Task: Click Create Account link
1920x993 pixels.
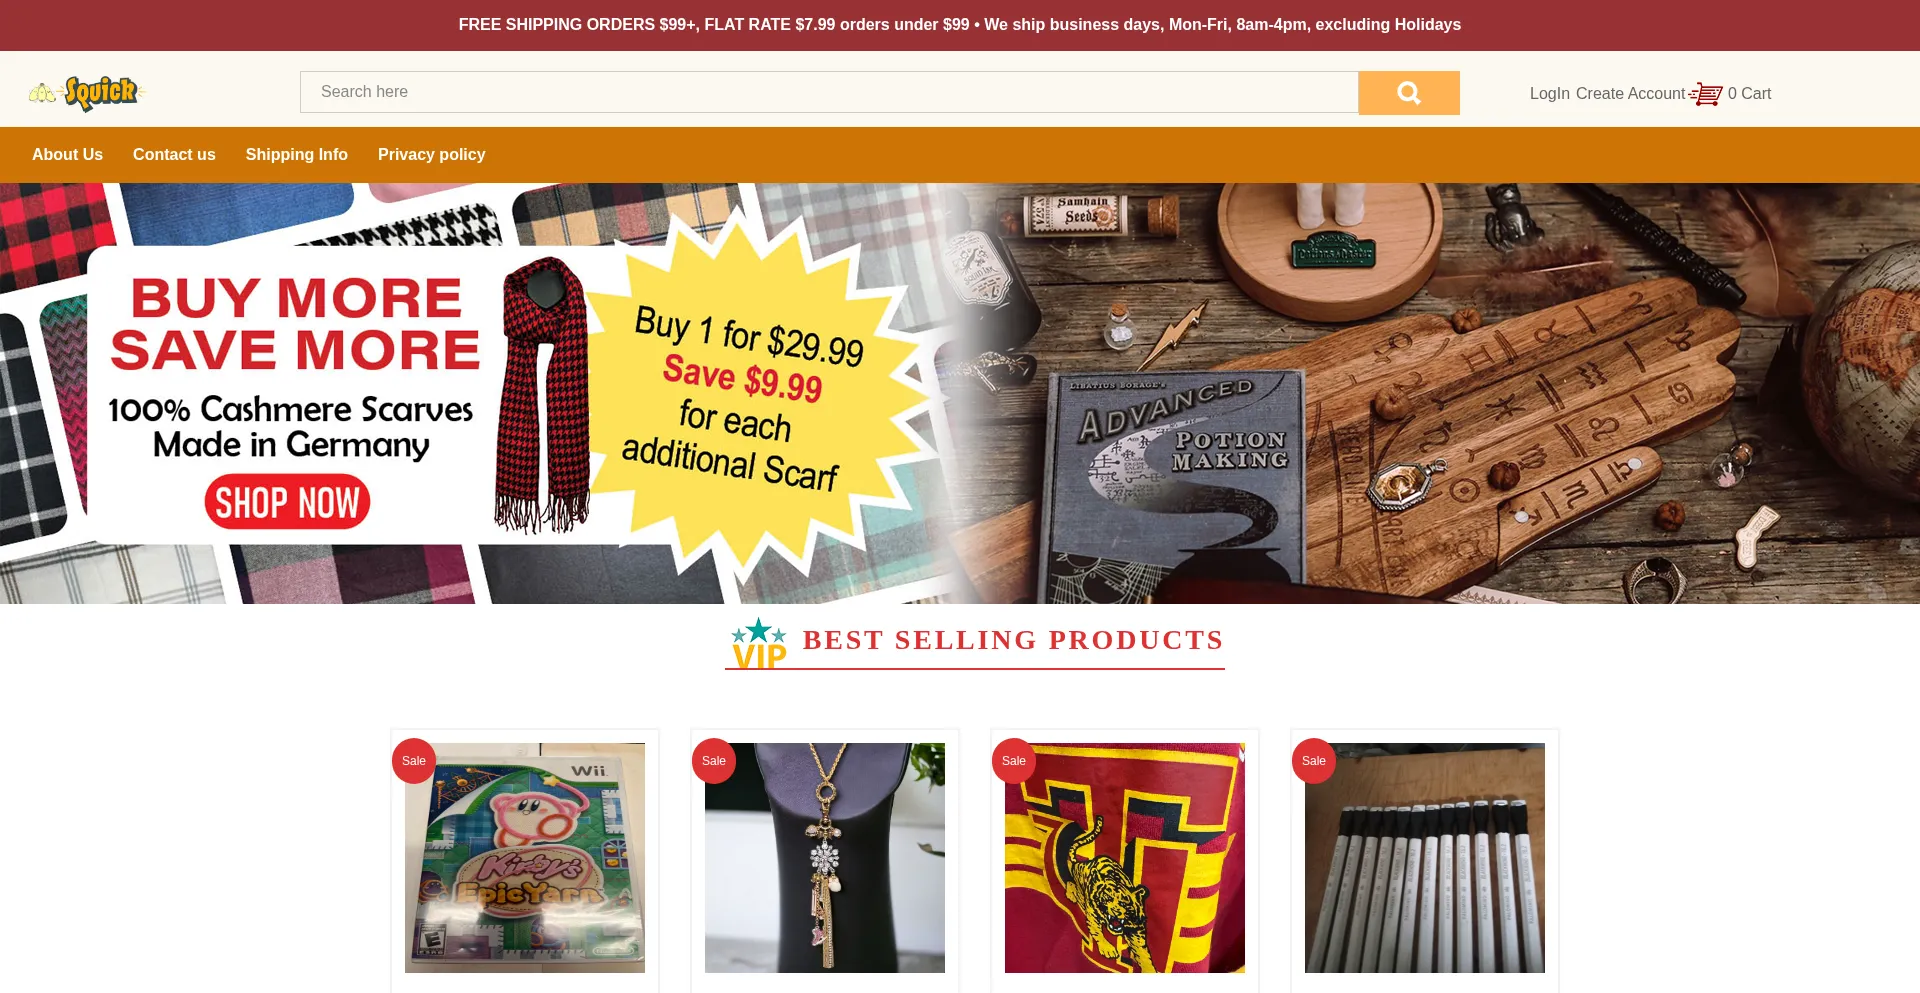Action: point(1630,94)
